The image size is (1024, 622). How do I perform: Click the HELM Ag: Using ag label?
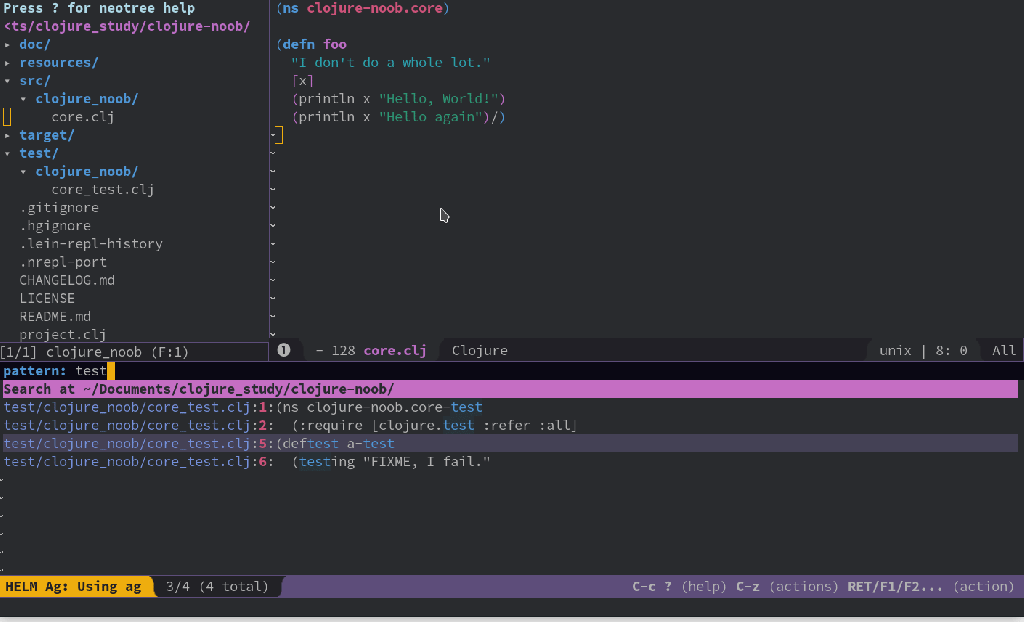pos(74,586)
